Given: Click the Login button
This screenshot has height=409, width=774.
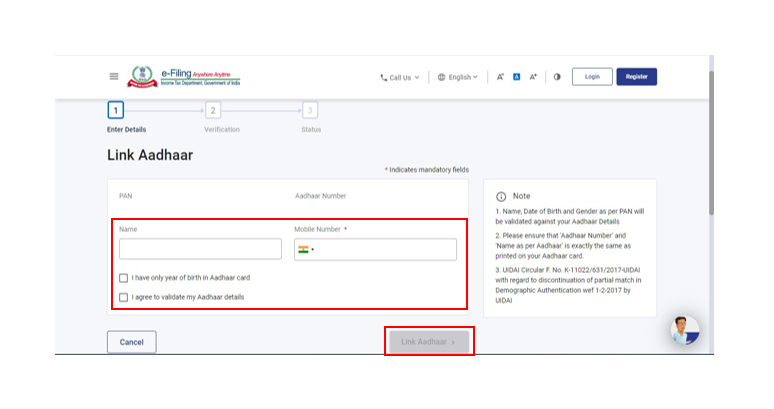Looking at the screenshot, I should (592, 77).
